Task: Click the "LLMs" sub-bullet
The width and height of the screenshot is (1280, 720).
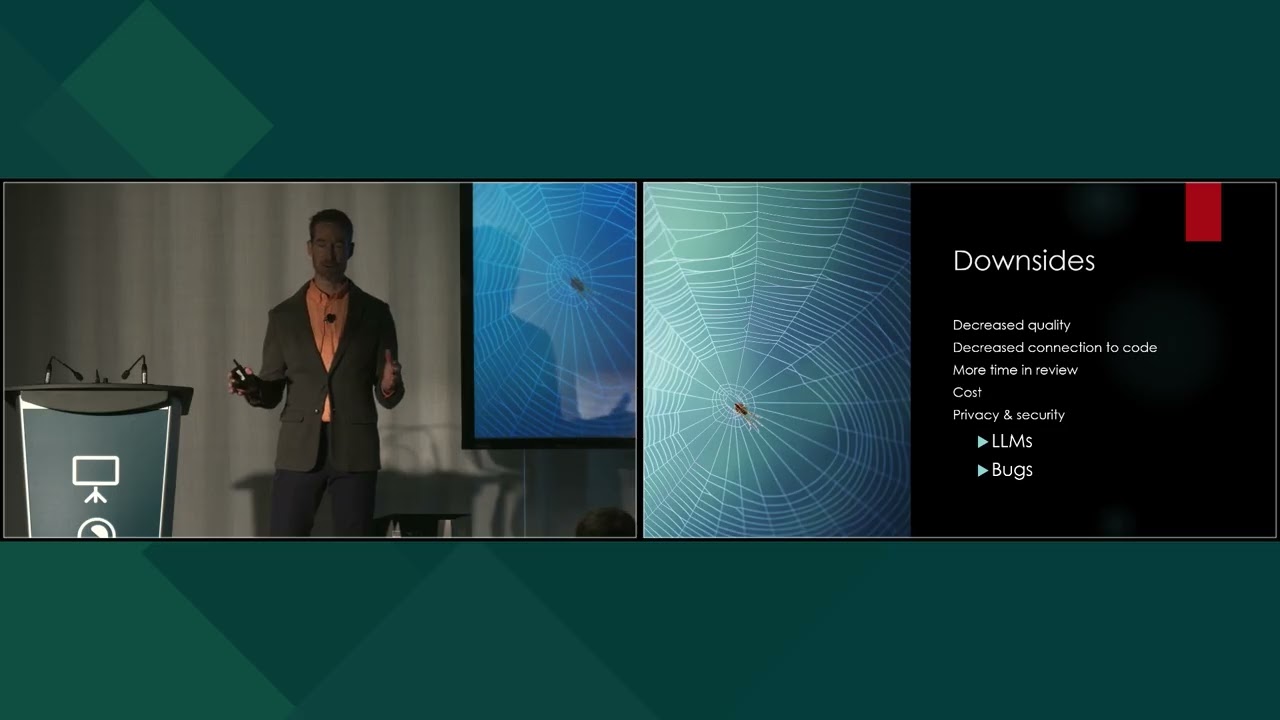Action: 1012,441
